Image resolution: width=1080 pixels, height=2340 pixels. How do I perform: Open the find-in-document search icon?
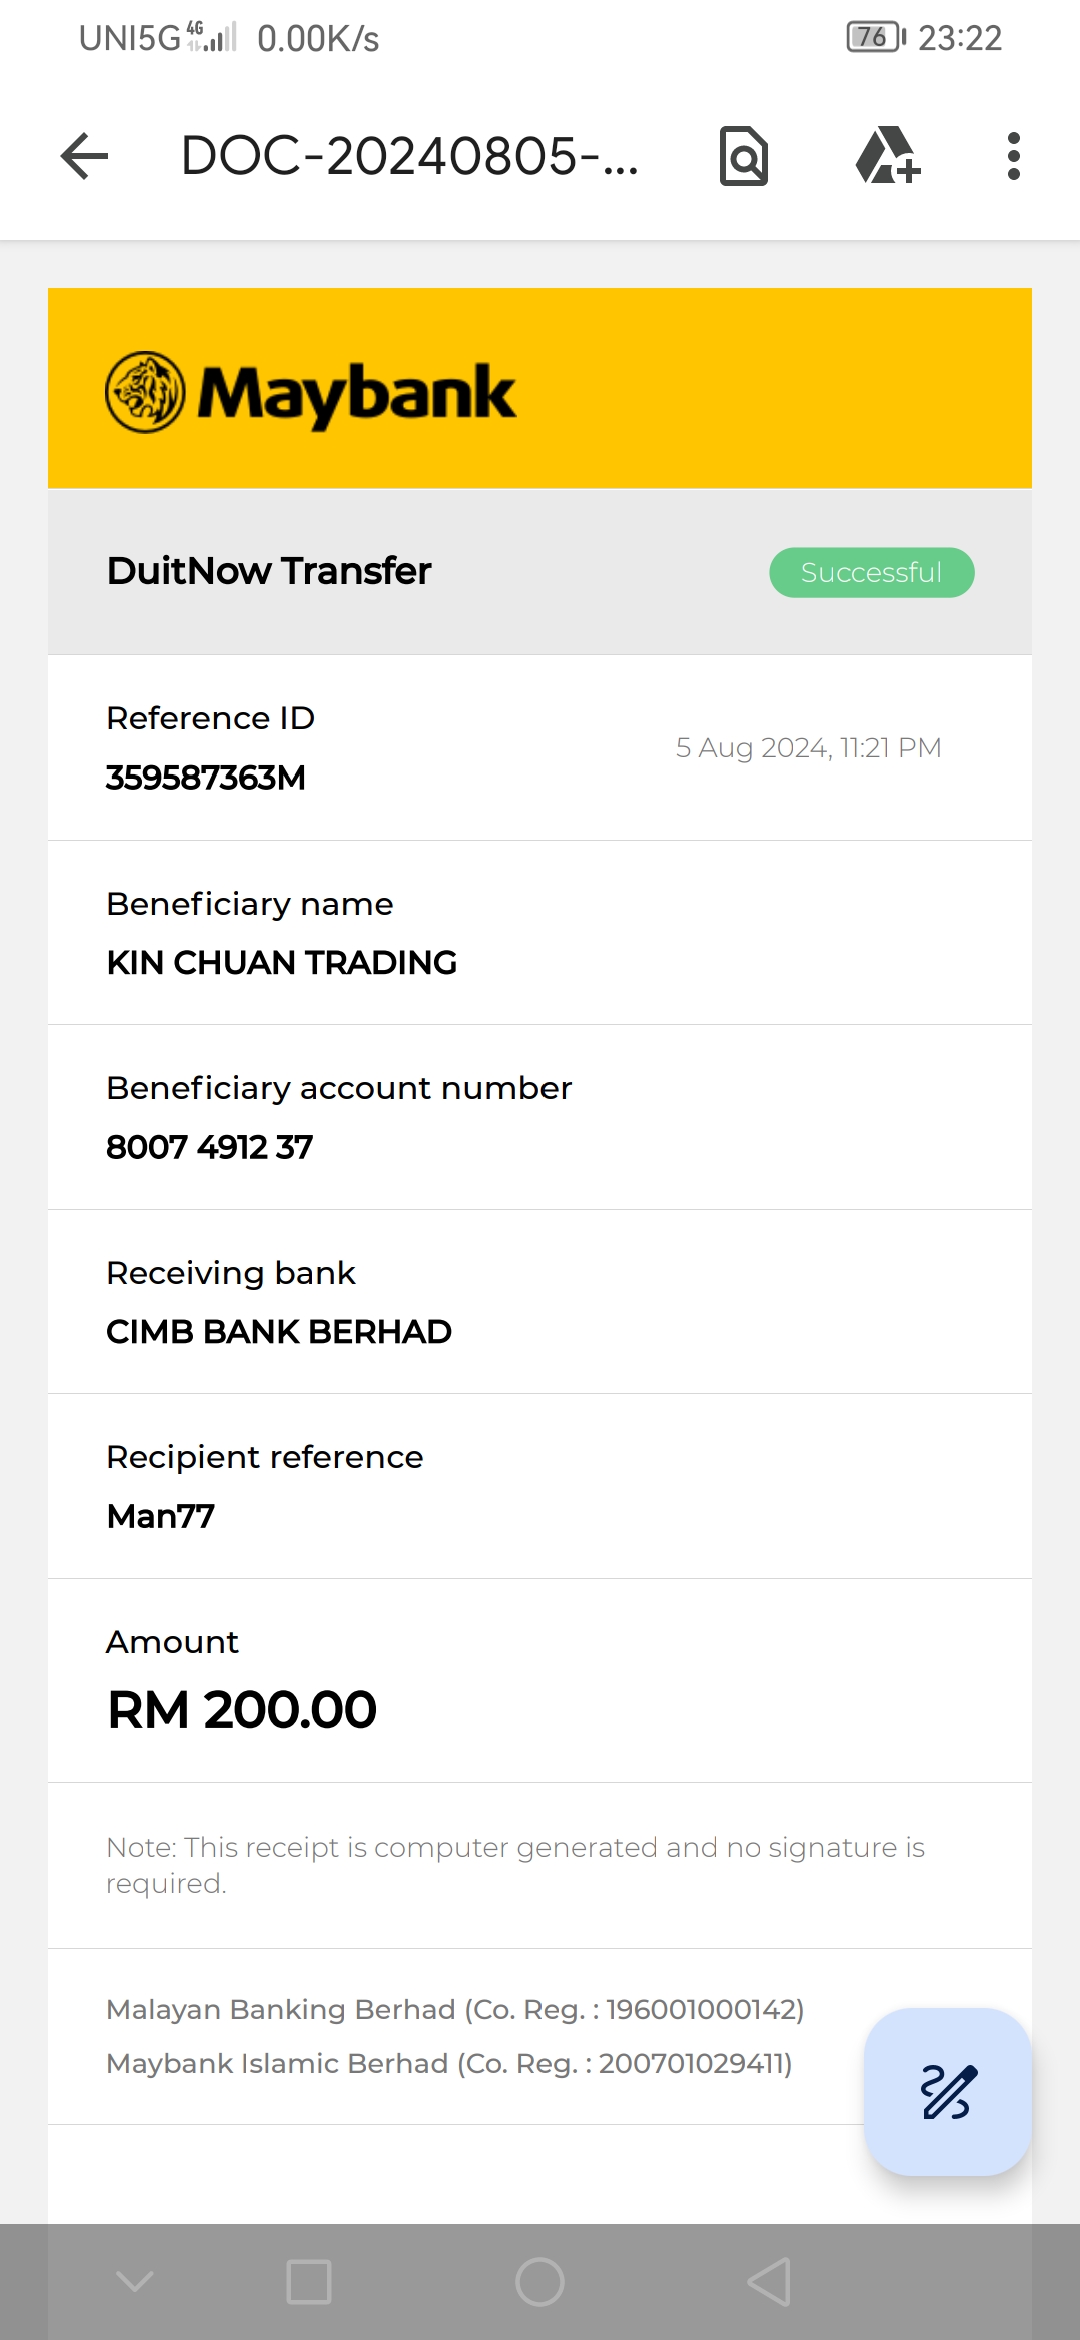[x=744, y=157]
